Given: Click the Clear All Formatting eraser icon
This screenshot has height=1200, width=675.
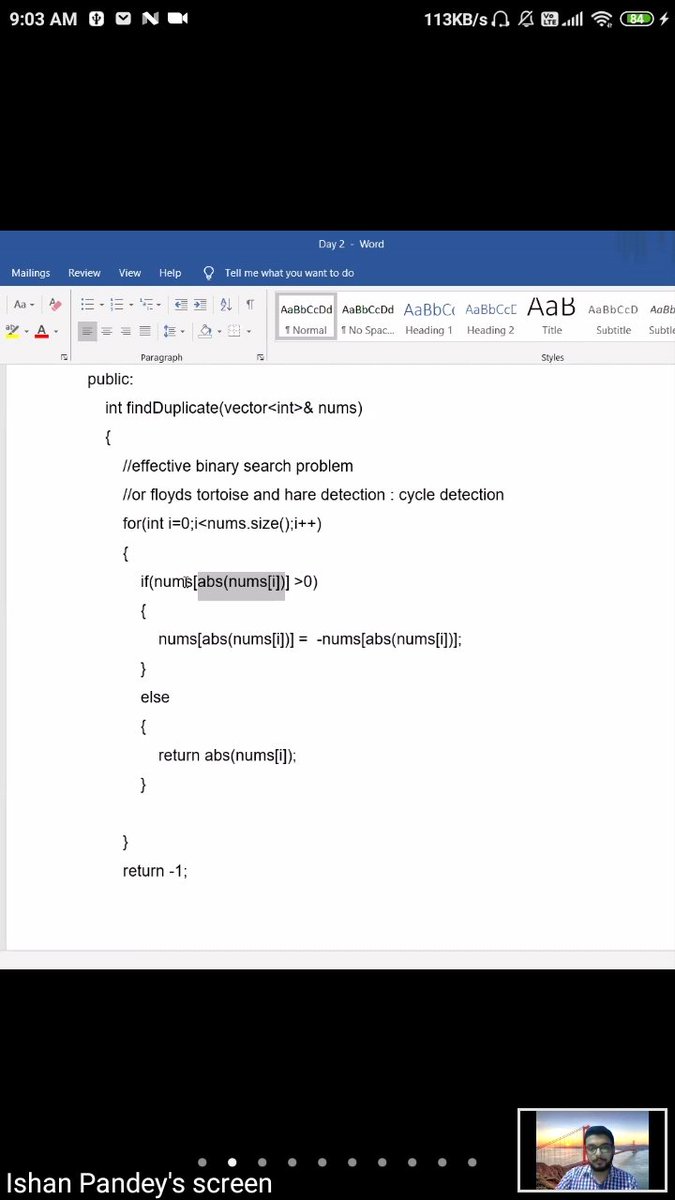Looking at the screenshot, I should coord(55,304).
